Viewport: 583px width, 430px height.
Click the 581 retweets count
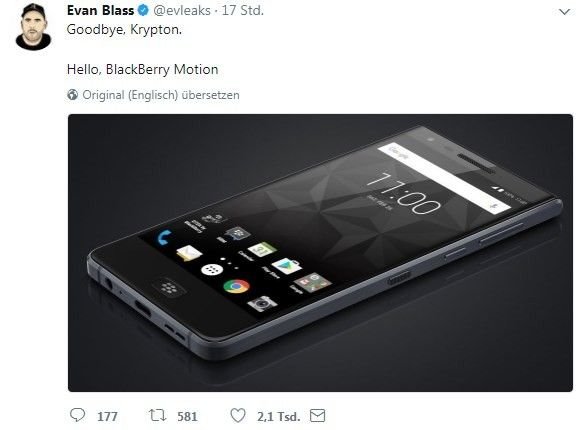click(187, 416)
